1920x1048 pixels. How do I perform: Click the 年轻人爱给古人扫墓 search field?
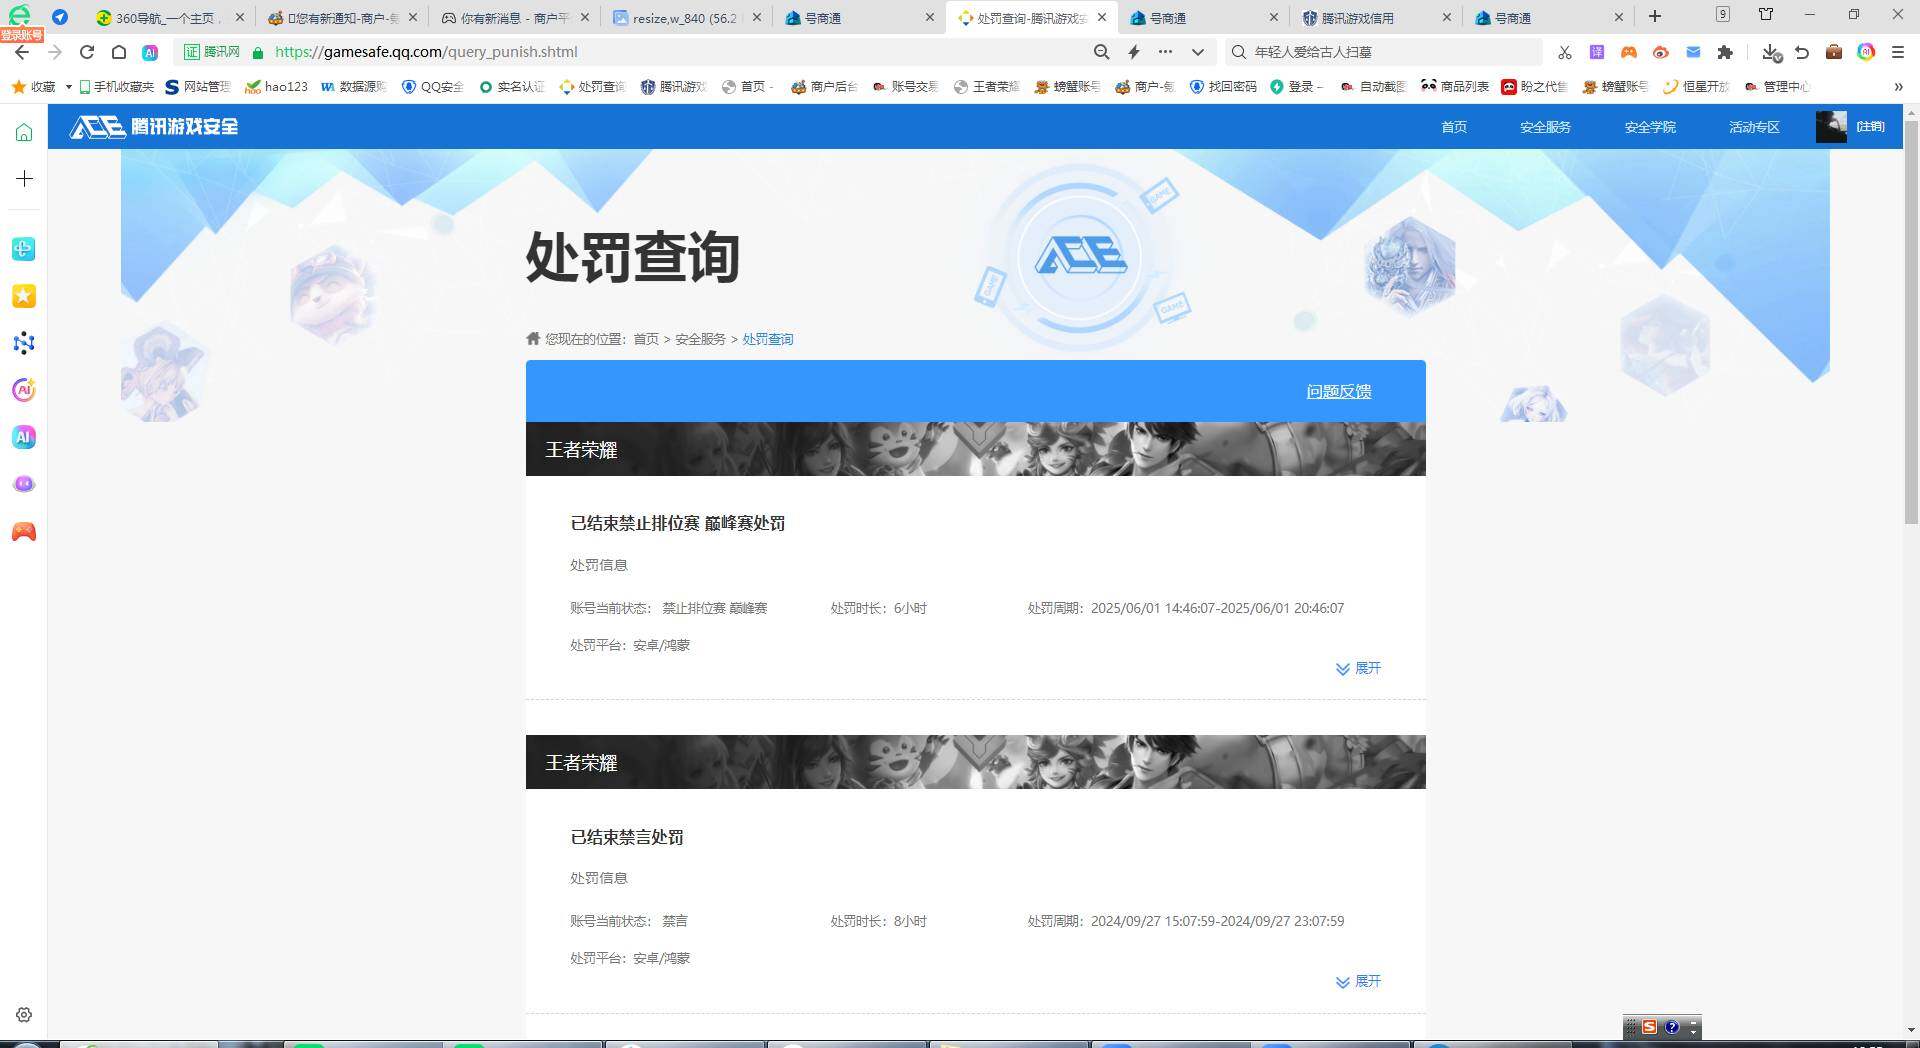pos(1380,52)
